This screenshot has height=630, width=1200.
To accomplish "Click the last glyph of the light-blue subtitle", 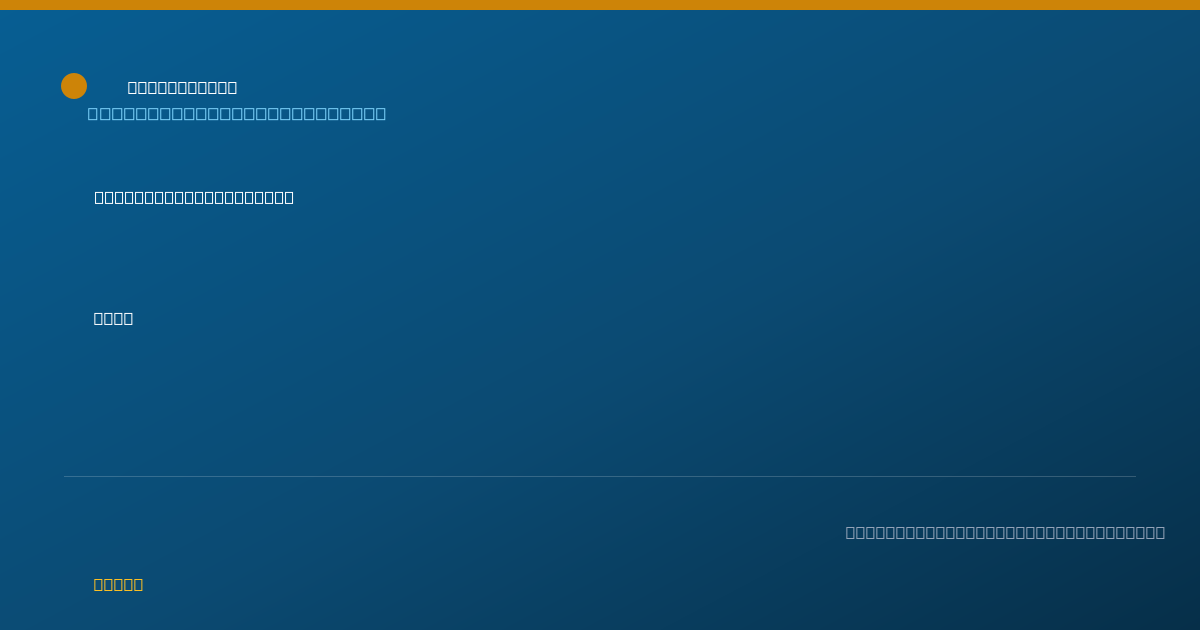I will click(380, 114).
